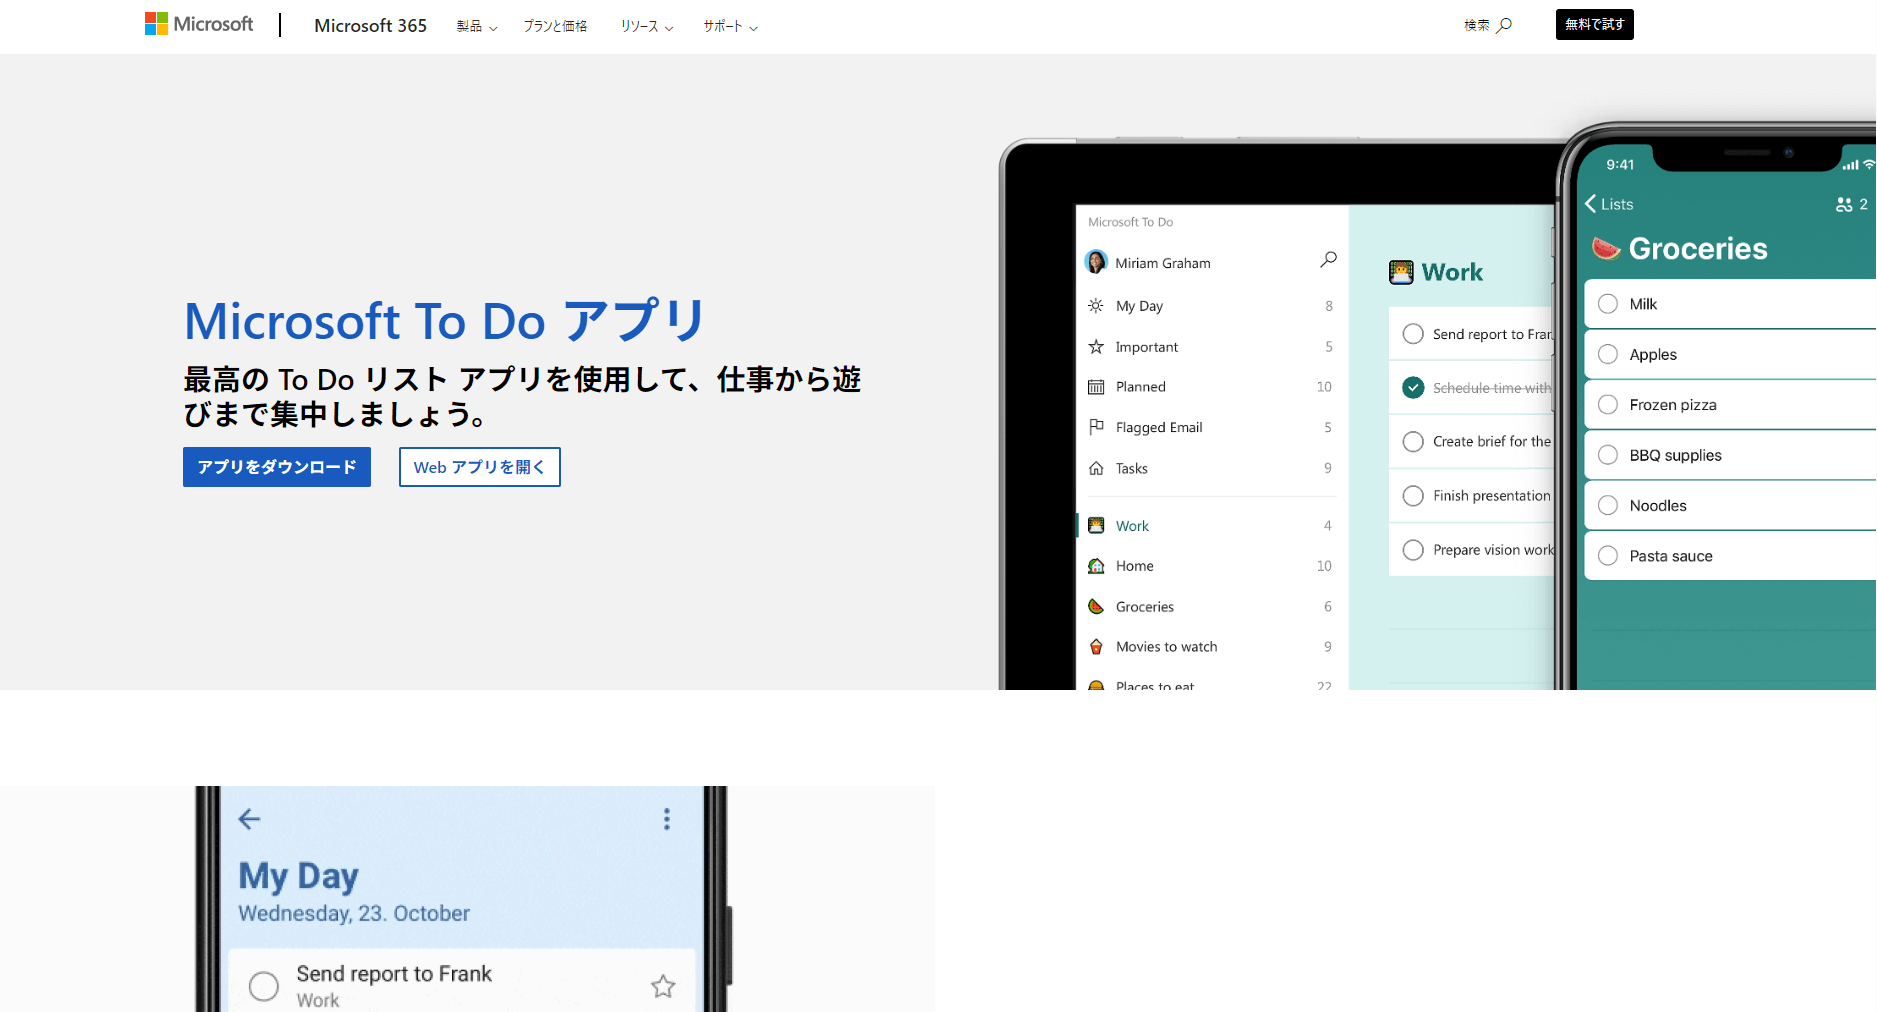Click the アプリをダウンロード button
This screenshot has height=1012, width=1877.
pos(277,467)
